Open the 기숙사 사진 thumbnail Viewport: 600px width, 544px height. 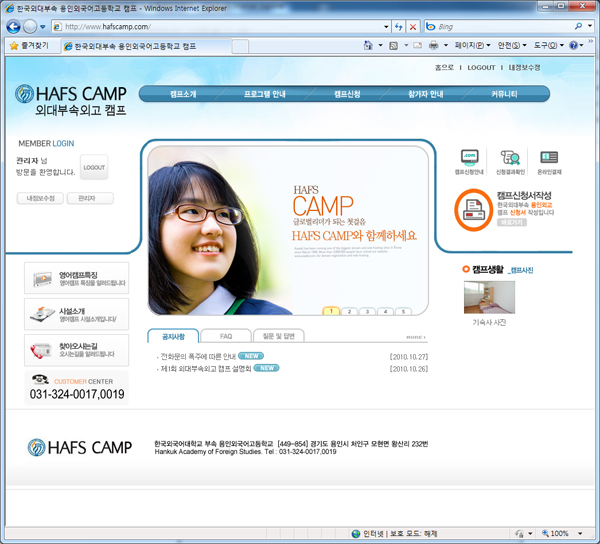(489, 298)
